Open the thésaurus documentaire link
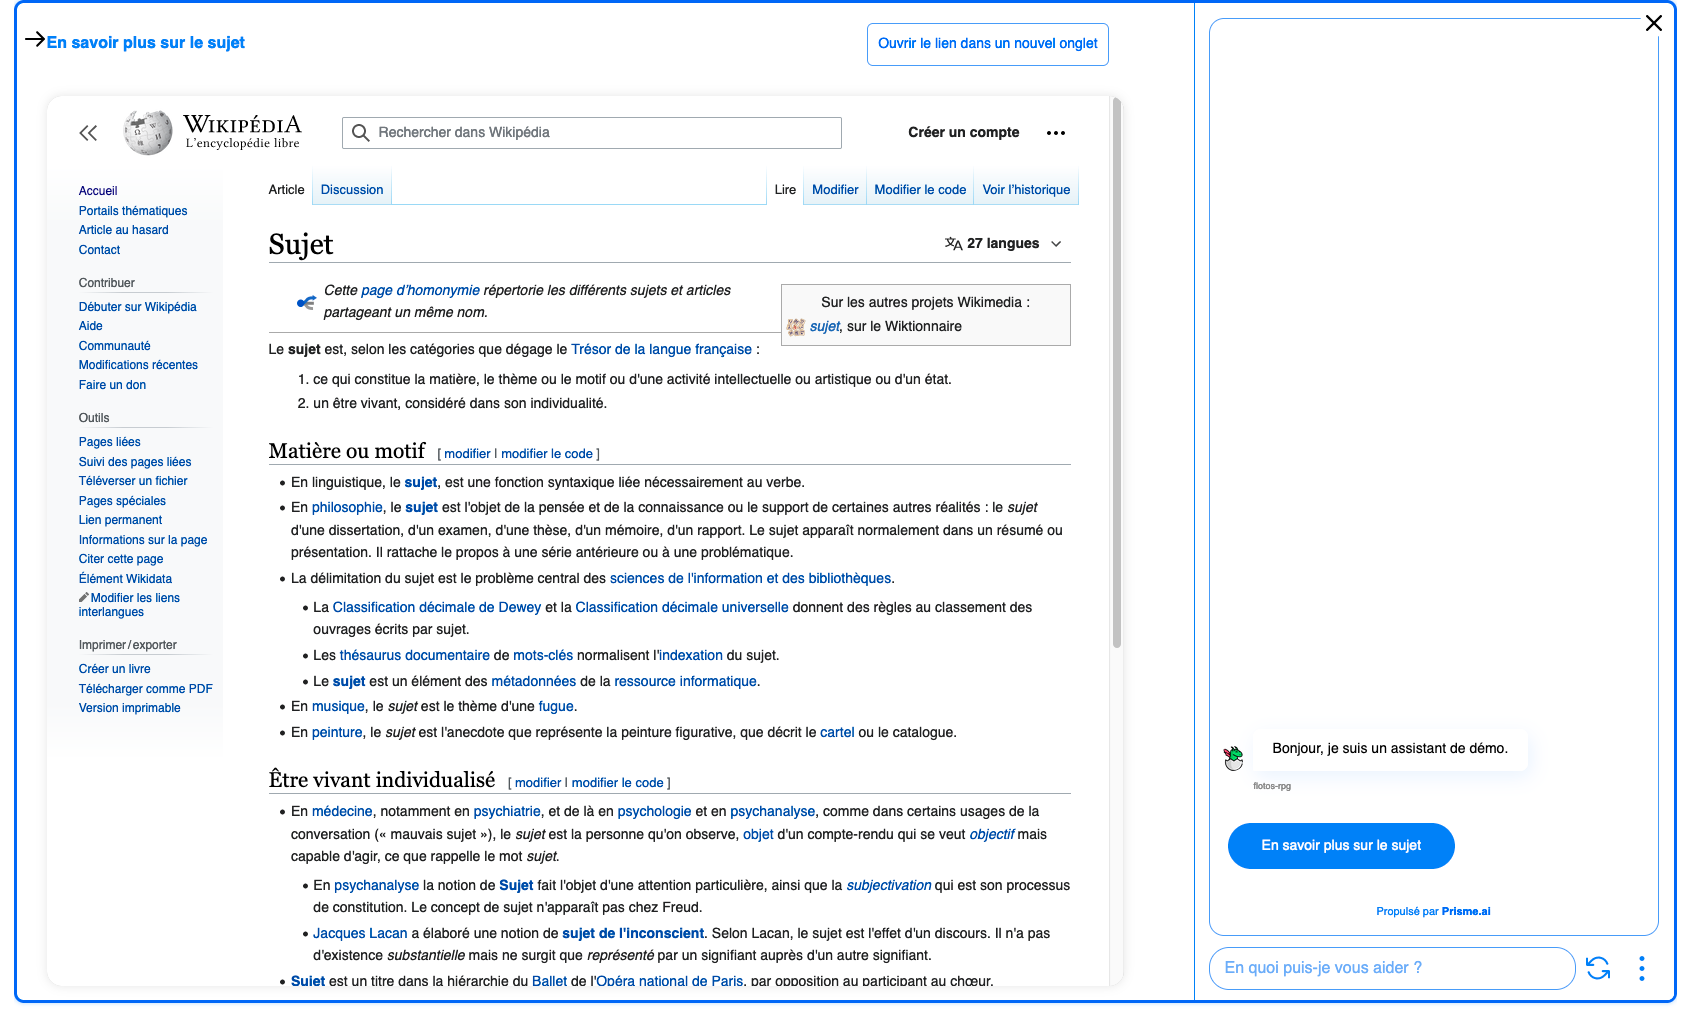 (x=414, y=655)
